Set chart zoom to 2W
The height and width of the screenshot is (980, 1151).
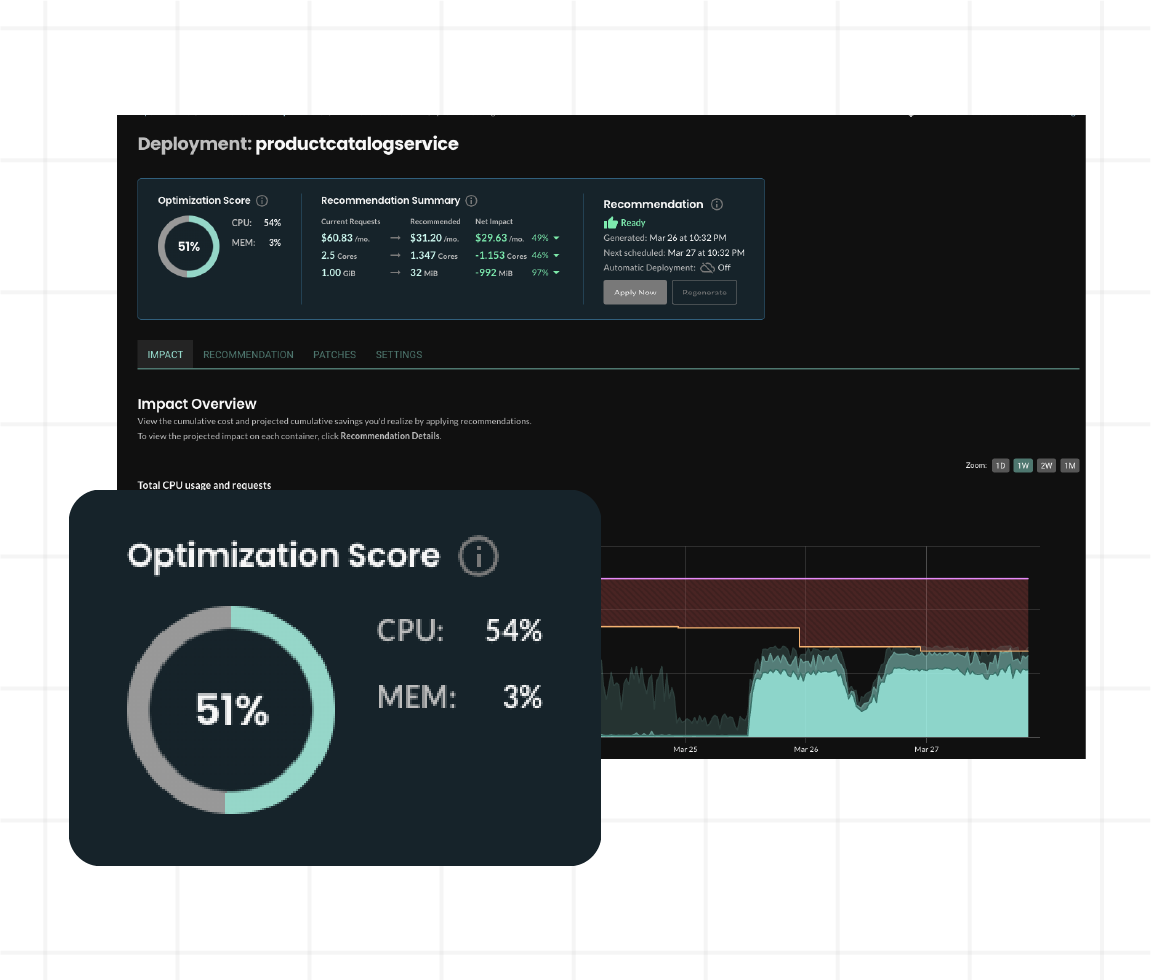(1047, 465)
